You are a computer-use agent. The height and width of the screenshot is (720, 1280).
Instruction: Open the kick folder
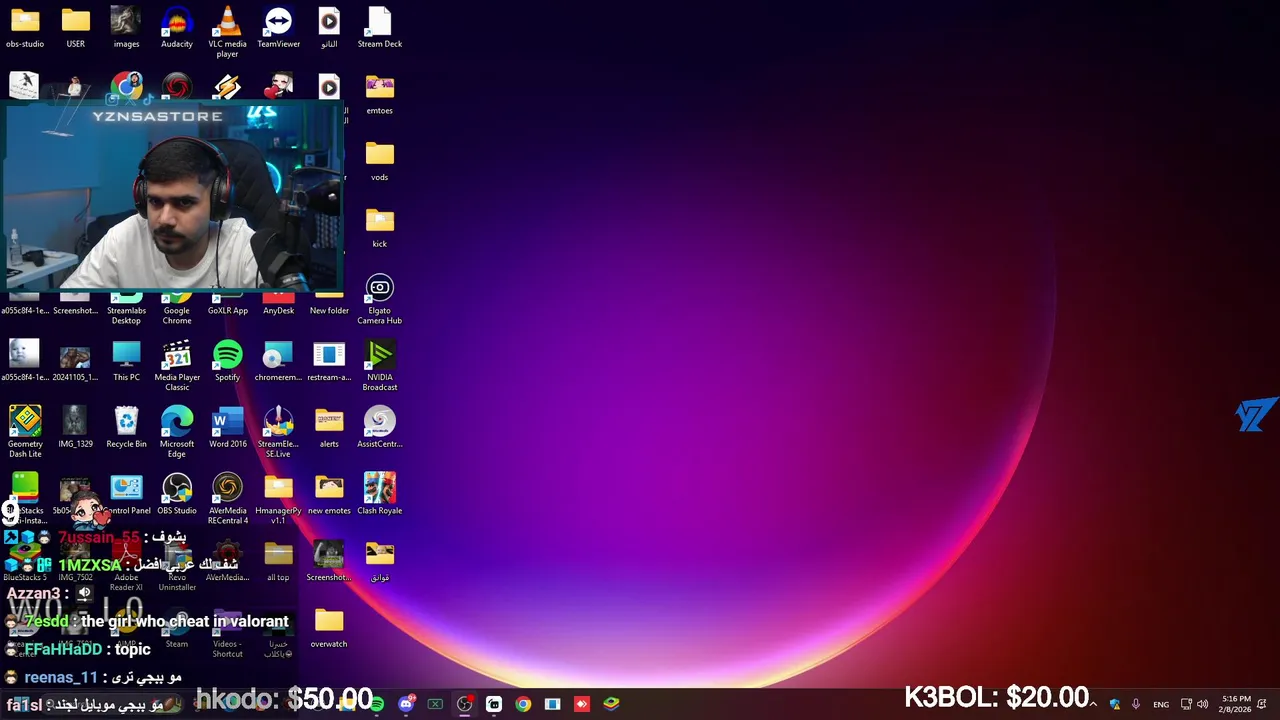(x=380, y=228)
